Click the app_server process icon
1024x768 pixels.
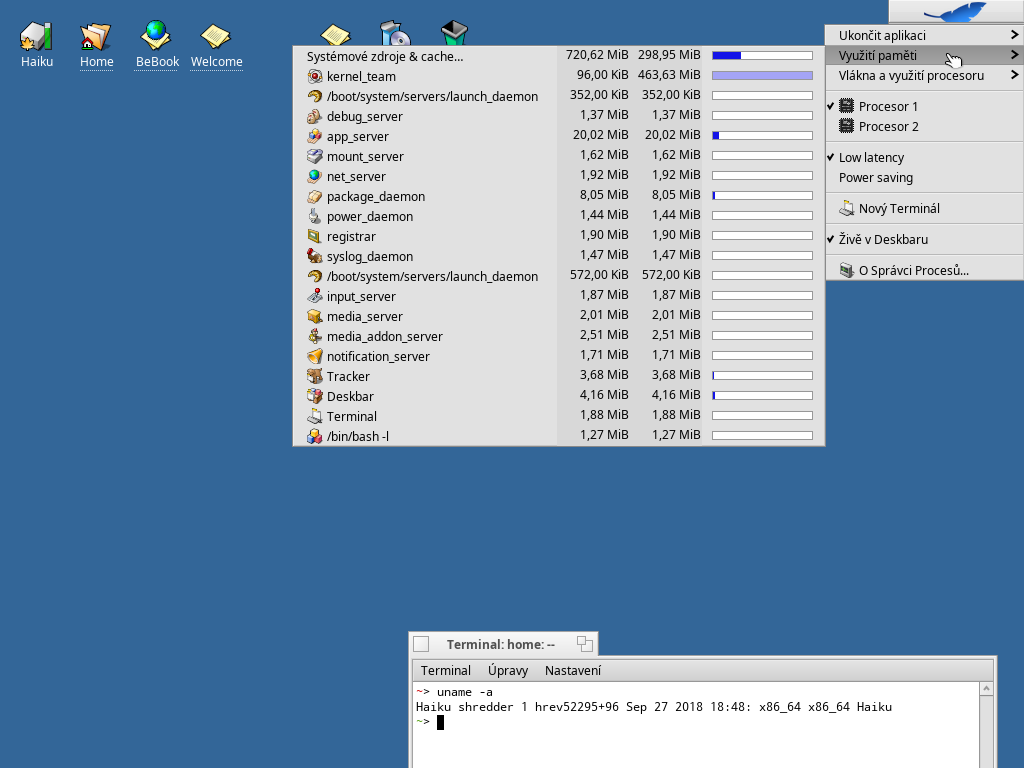click(x=315, y=136)
